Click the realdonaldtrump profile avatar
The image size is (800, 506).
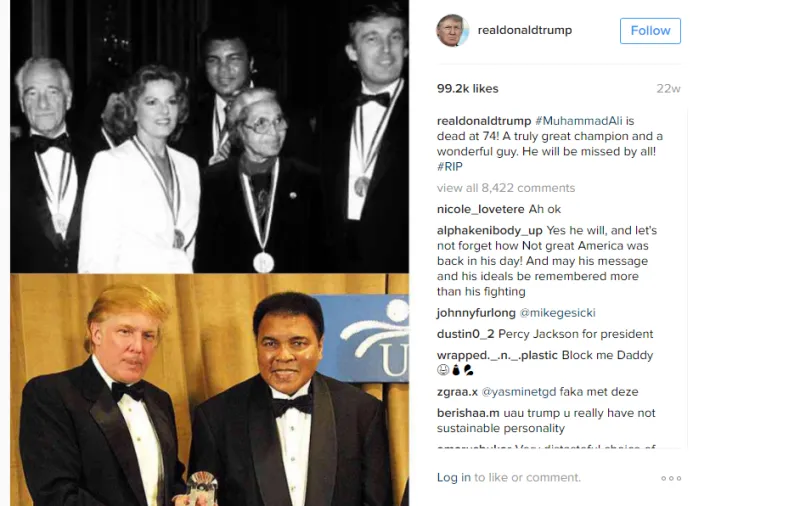[x=452, y=30]
